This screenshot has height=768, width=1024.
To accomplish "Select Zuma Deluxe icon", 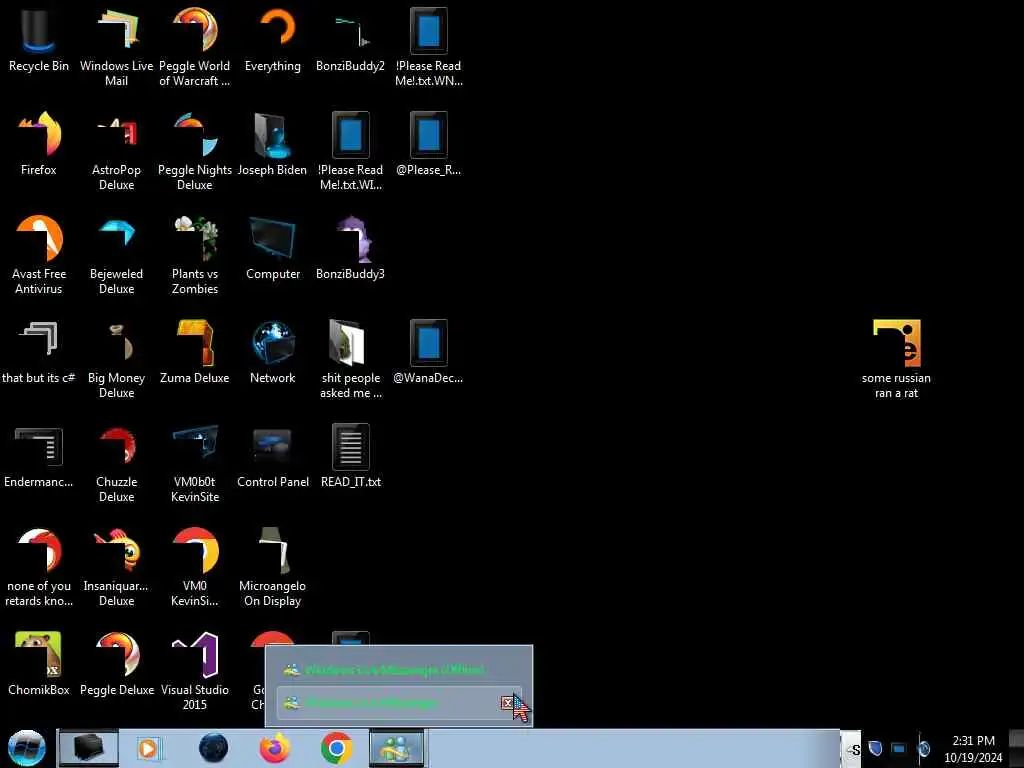I will [195, 351].
